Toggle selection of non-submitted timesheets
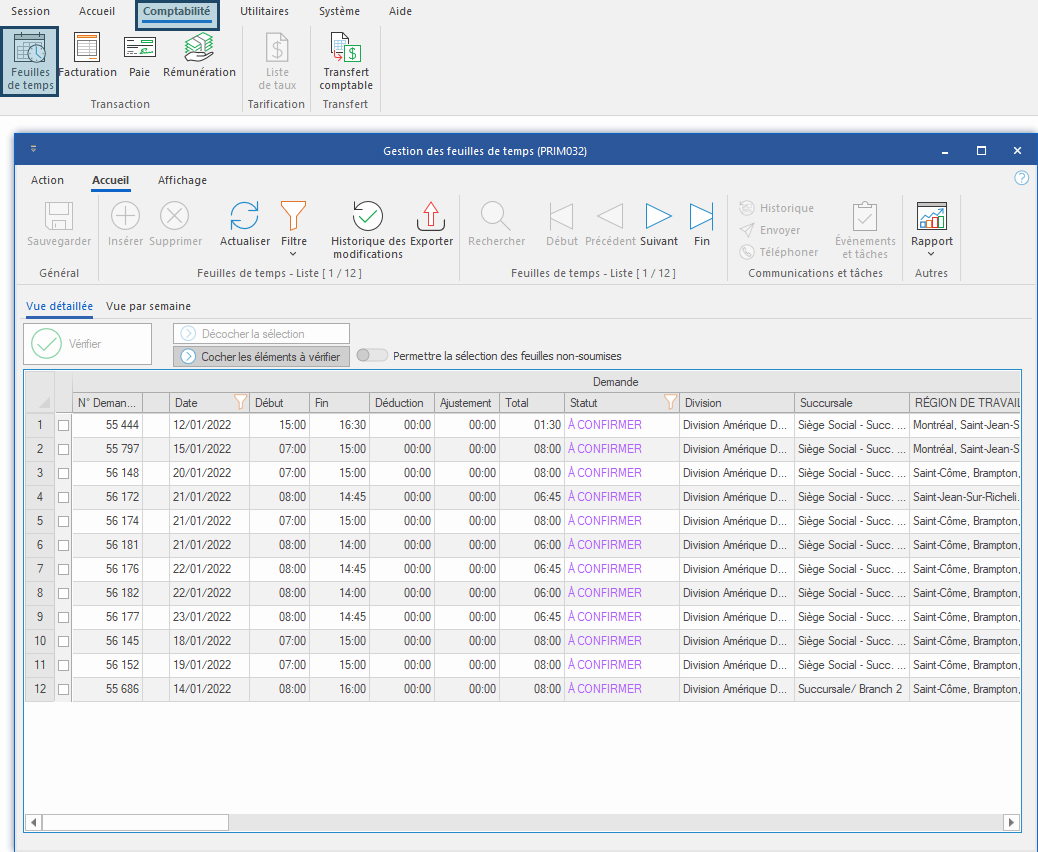The width and height of the screenshot is (1038, 852). [372, 355]
